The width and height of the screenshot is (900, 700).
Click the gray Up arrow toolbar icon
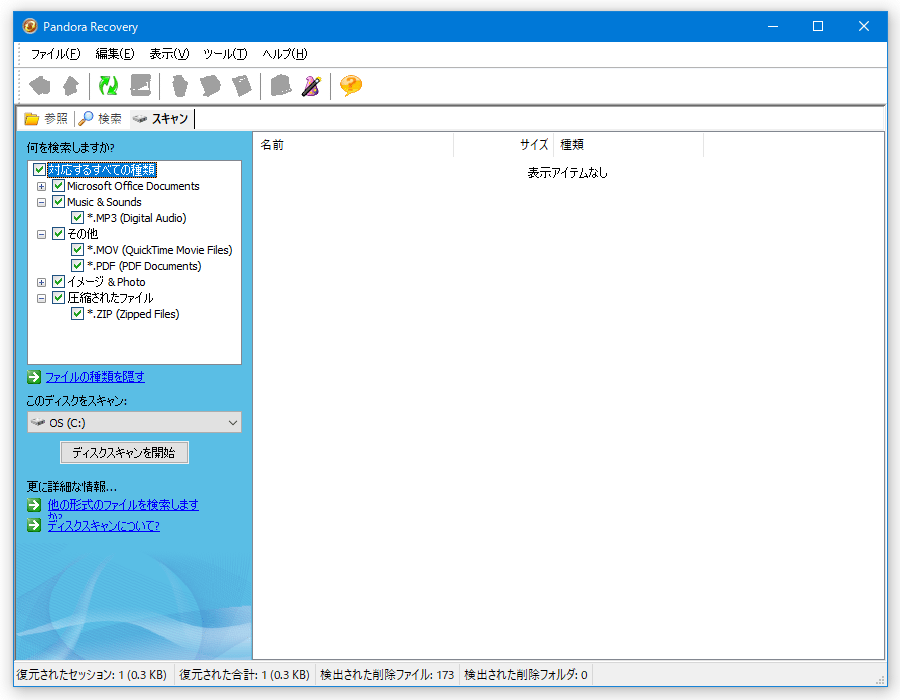(x=71, y=86)
